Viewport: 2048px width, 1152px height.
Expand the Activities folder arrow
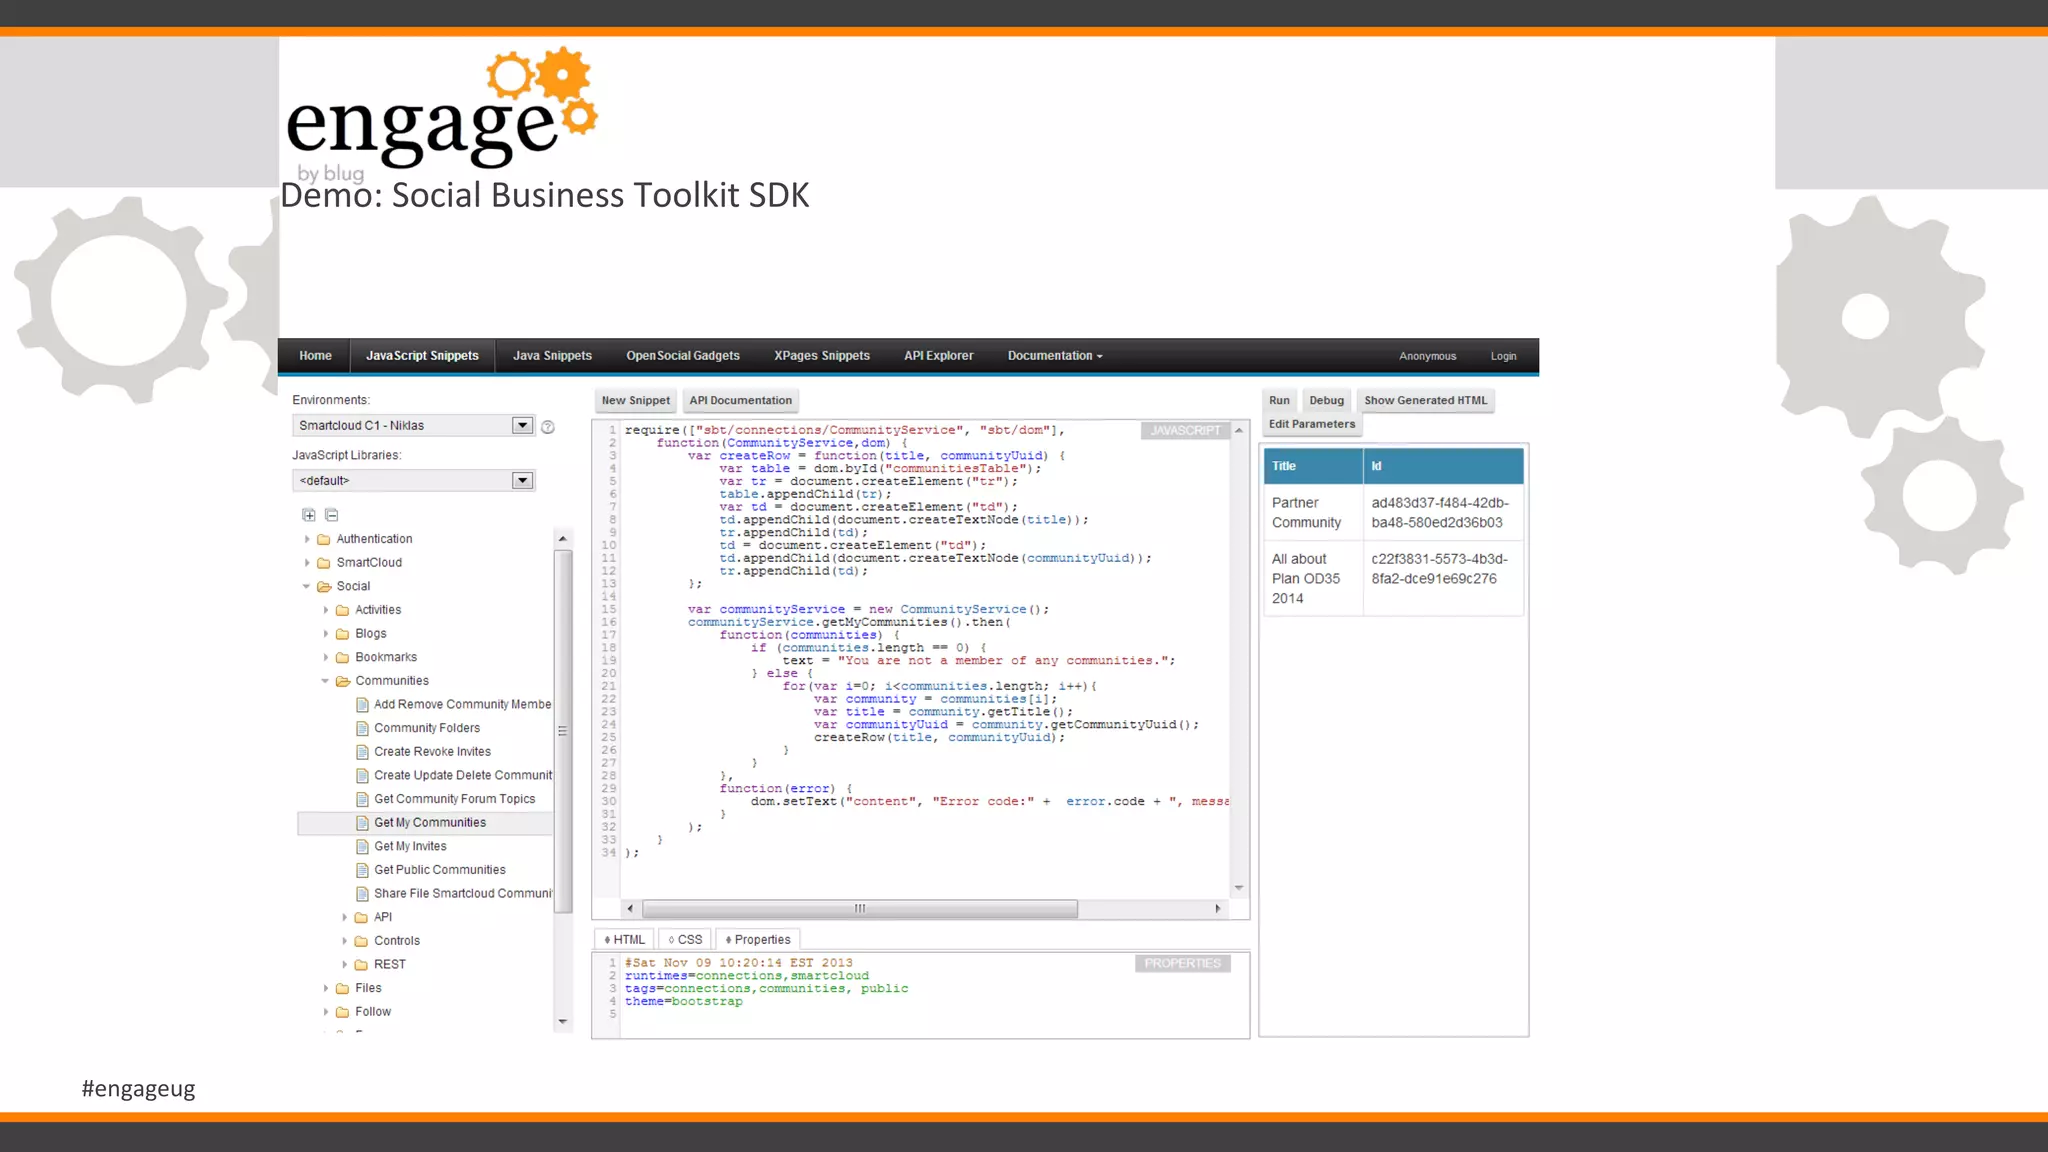[326, 610]
